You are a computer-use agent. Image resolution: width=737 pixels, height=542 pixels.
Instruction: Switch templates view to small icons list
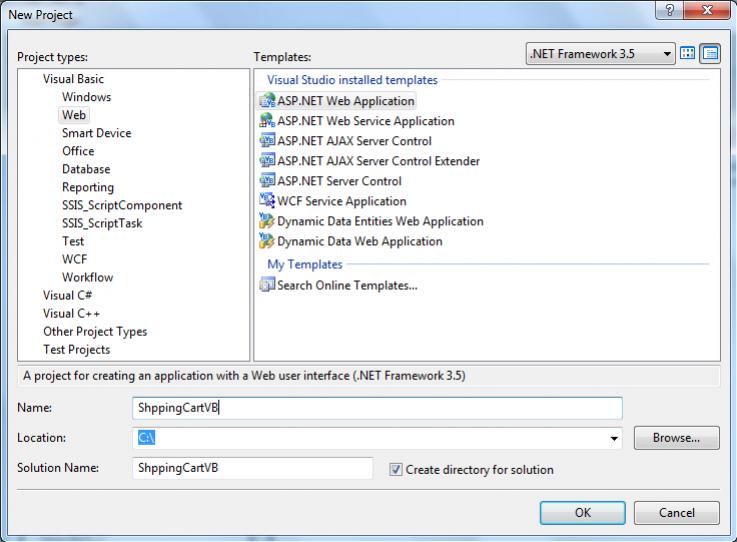[710, 54]
